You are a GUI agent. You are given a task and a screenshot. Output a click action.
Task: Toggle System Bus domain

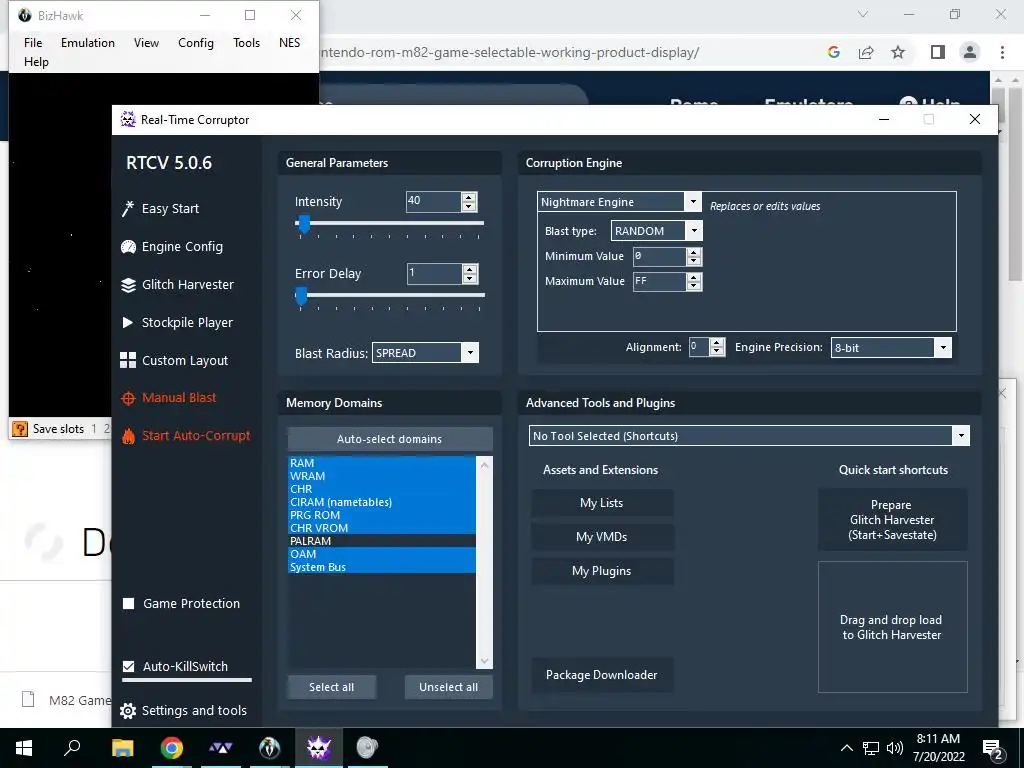coord(381,567)
